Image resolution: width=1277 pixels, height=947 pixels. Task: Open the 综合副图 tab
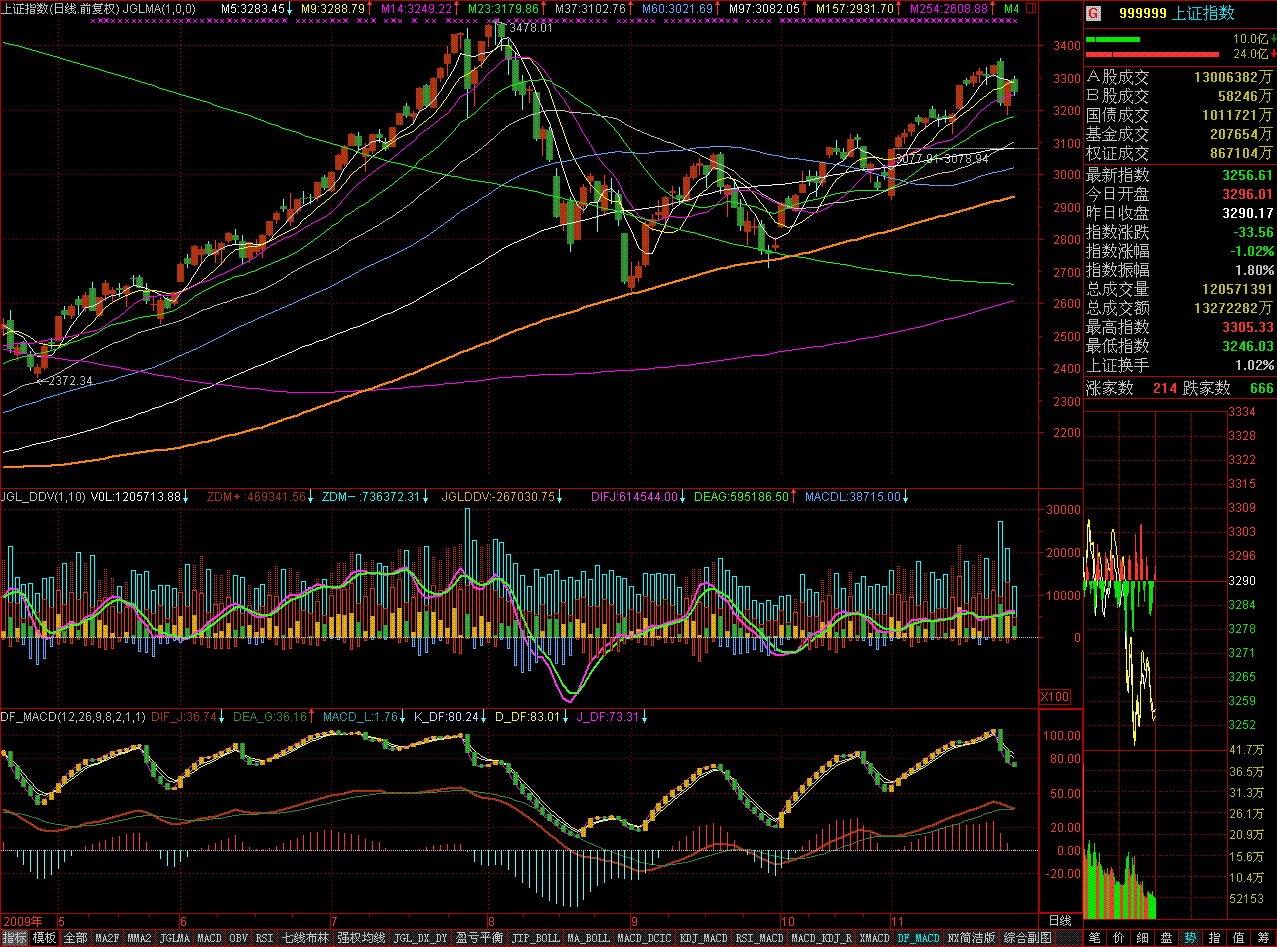tap(1027, 938)
